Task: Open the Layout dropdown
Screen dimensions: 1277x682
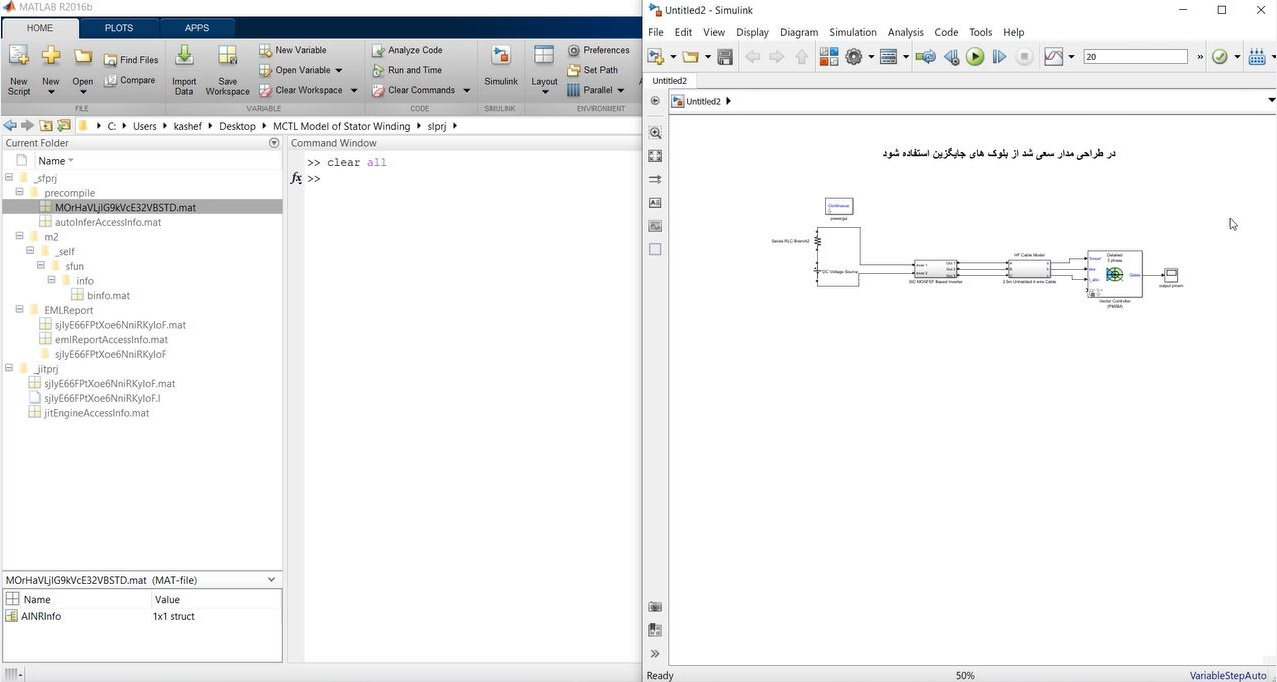Action: 544,70
